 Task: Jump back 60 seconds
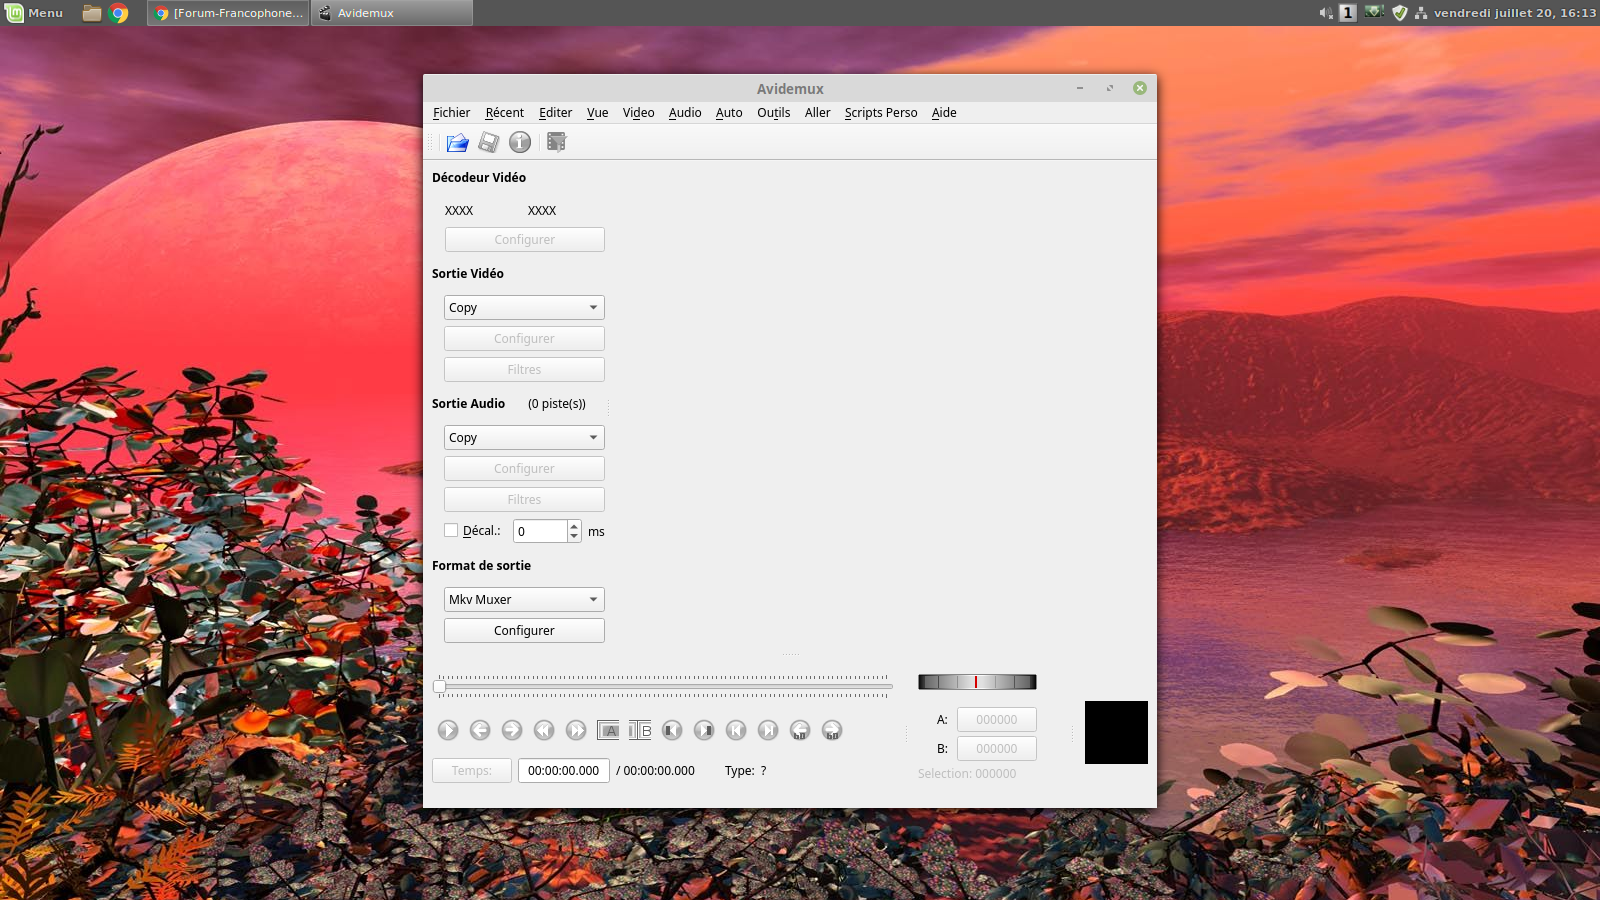[800, 731]
